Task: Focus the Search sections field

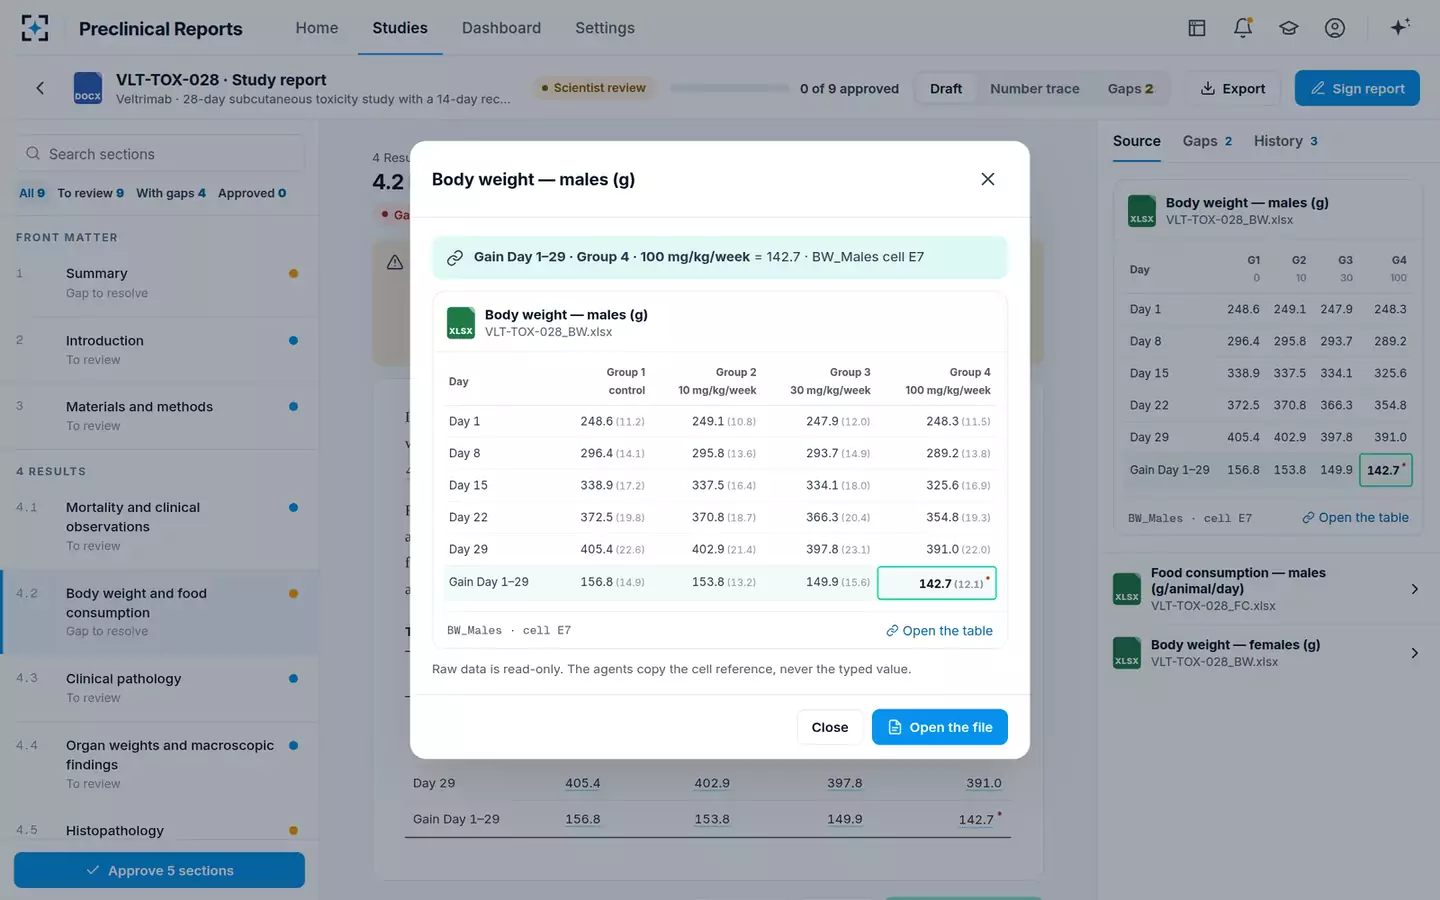Action: [160, 154]
